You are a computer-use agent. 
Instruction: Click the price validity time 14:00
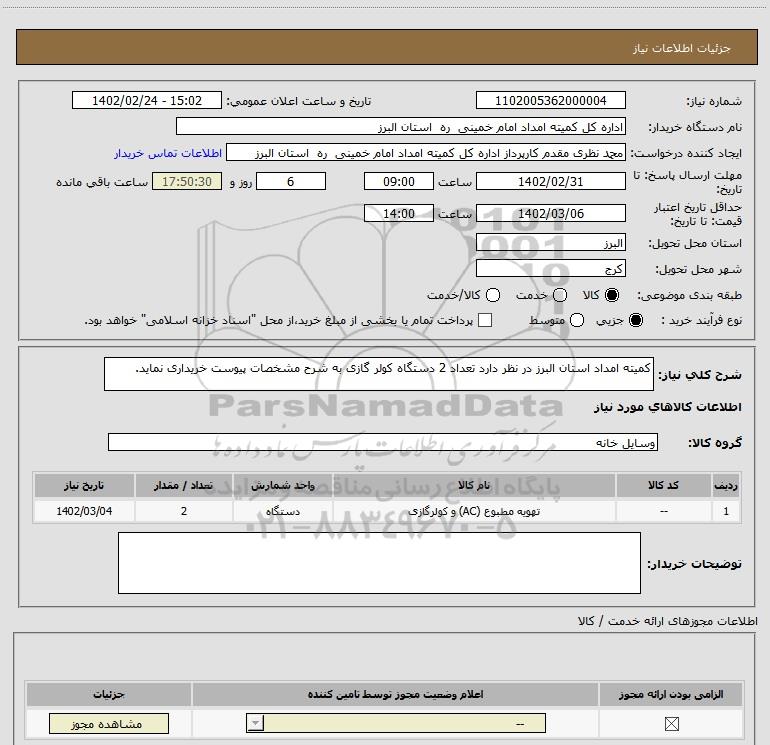click(x=399, y=213)
